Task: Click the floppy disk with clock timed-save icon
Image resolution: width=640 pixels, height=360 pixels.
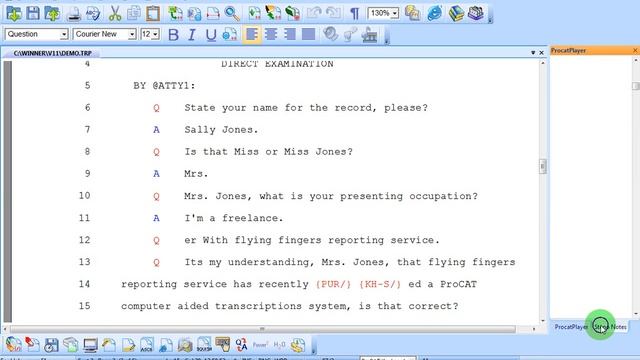Action: coord(51,345)
